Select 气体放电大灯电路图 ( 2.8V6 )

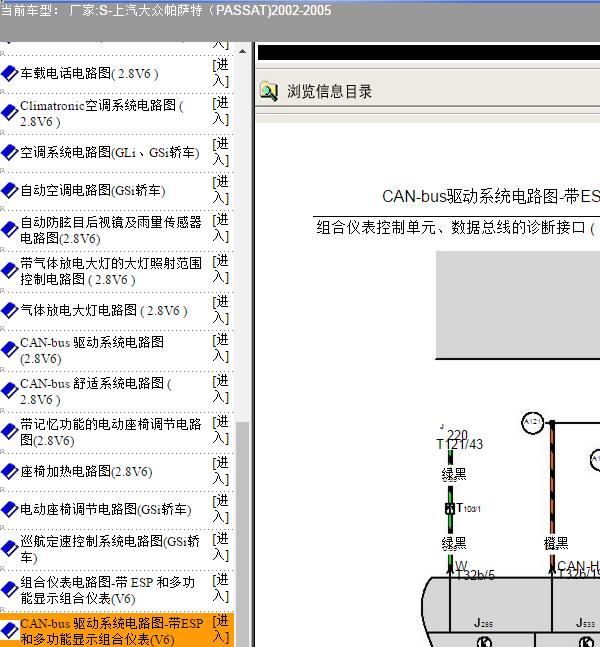tap(104, 310)
